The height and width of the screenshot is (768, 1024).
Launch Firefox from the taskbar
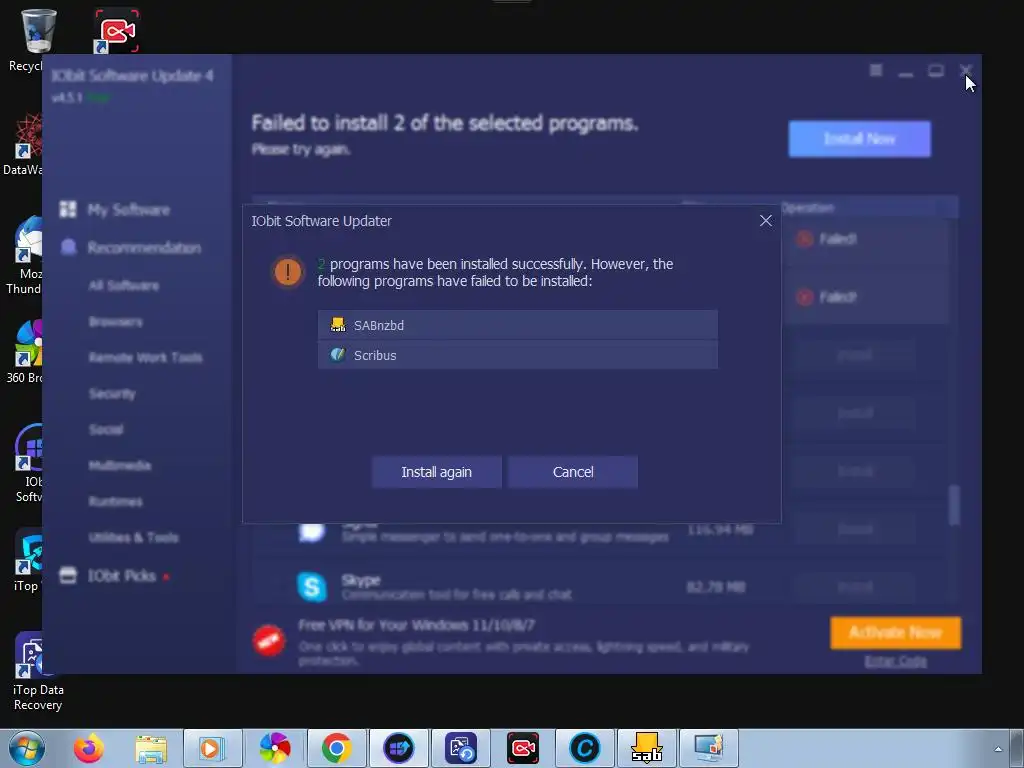[88, 748]
